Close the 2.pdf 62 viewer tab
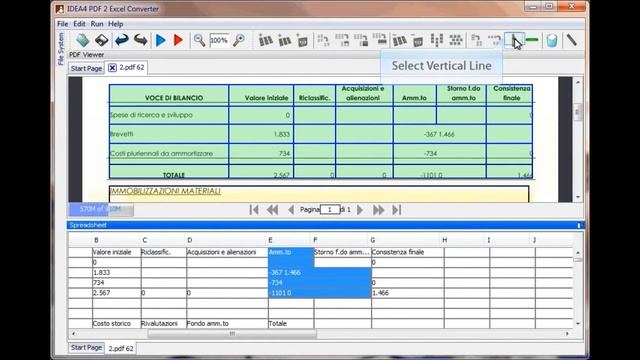Image resolution: width=640 pixels, height=360 pixels. tap(112, 68)
